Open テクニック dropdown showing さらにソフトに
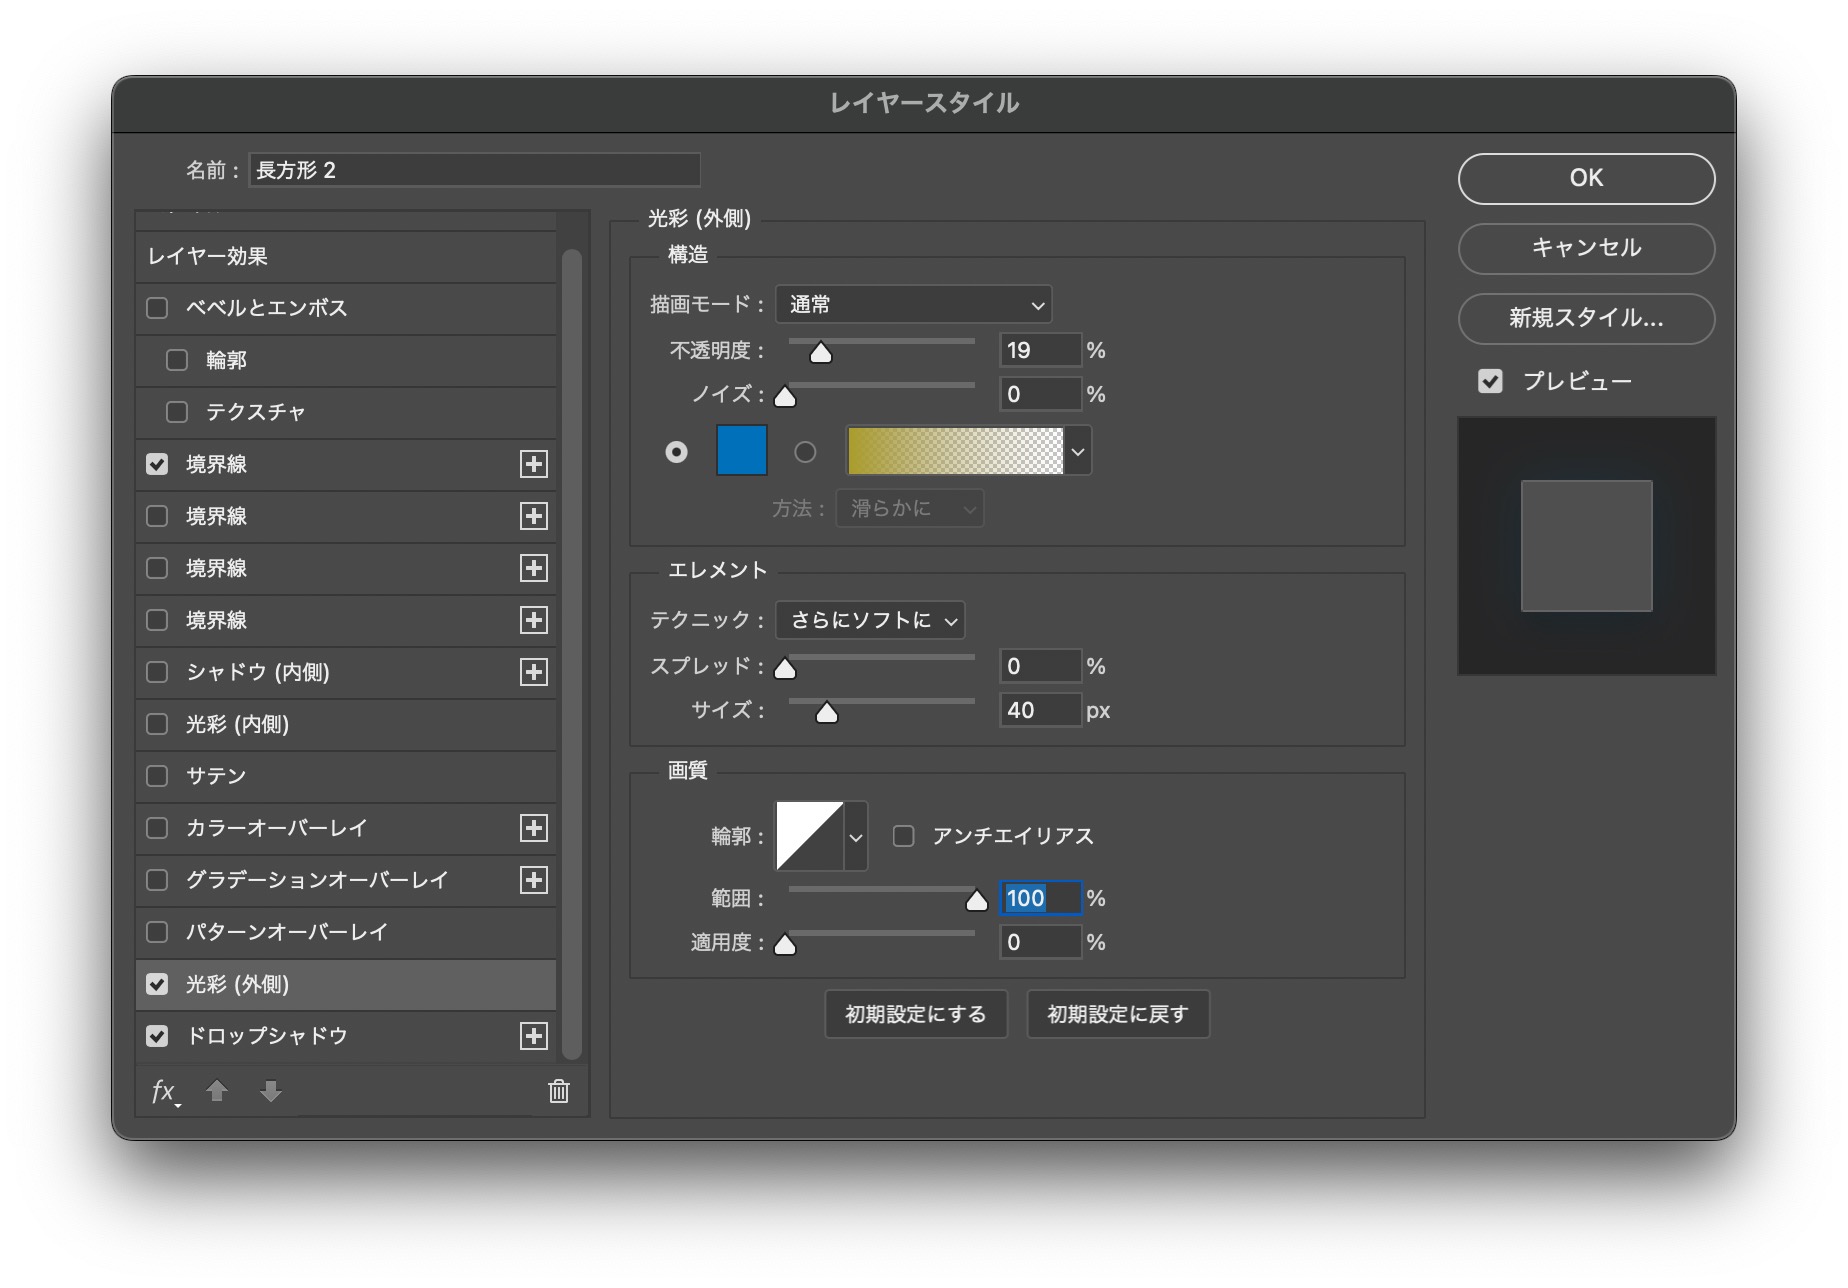 870,620
